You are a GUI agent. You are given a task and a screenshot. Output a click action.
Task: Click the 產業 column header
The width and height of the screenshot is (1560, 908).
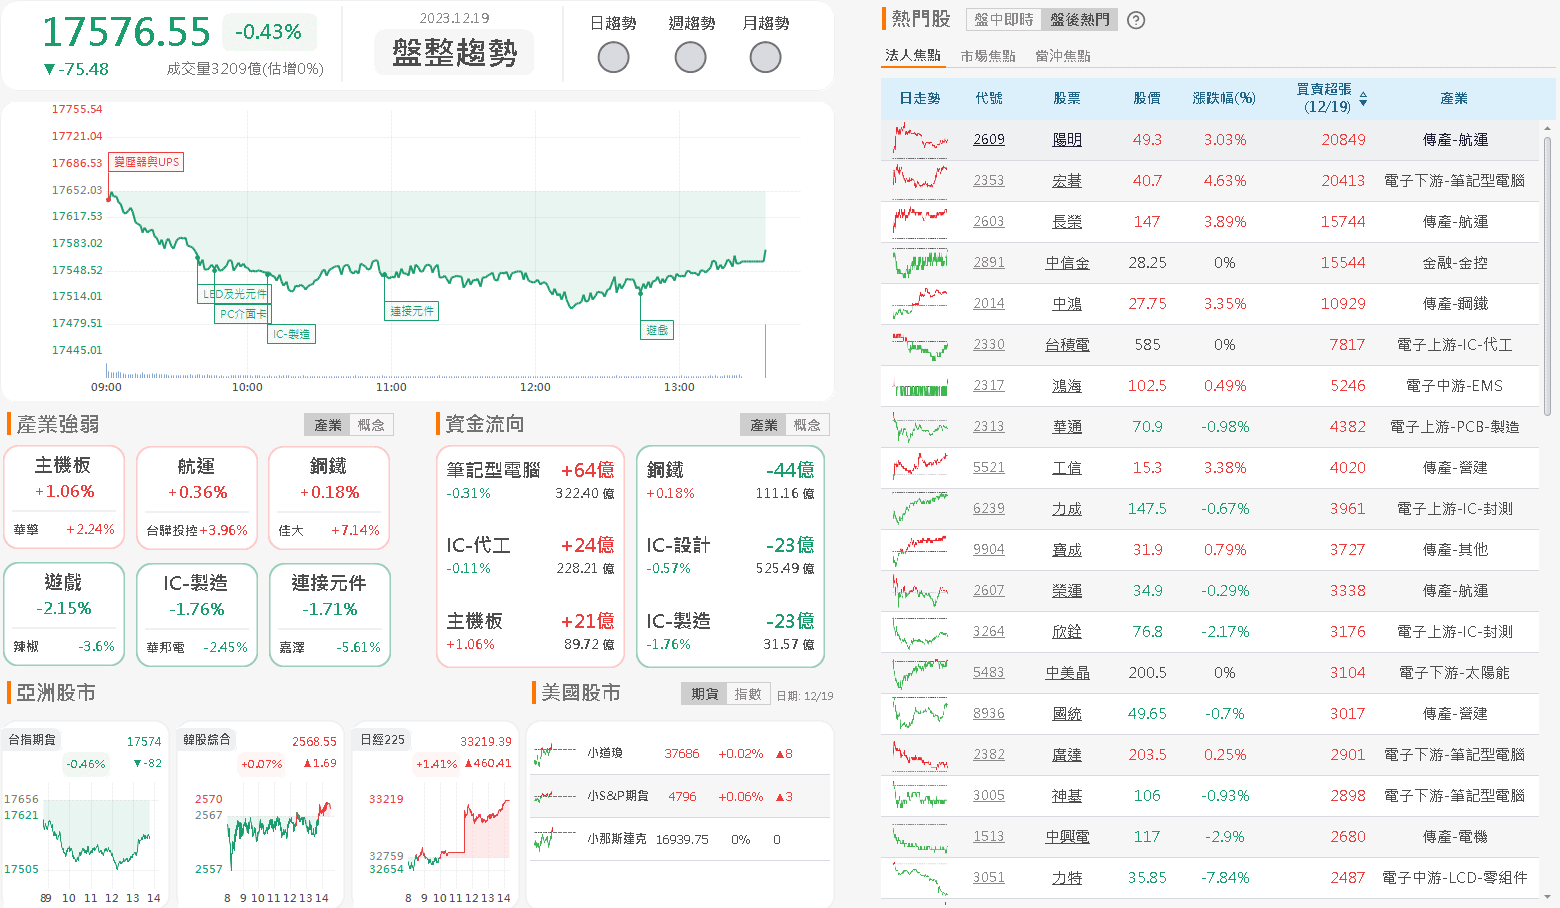1454,98
